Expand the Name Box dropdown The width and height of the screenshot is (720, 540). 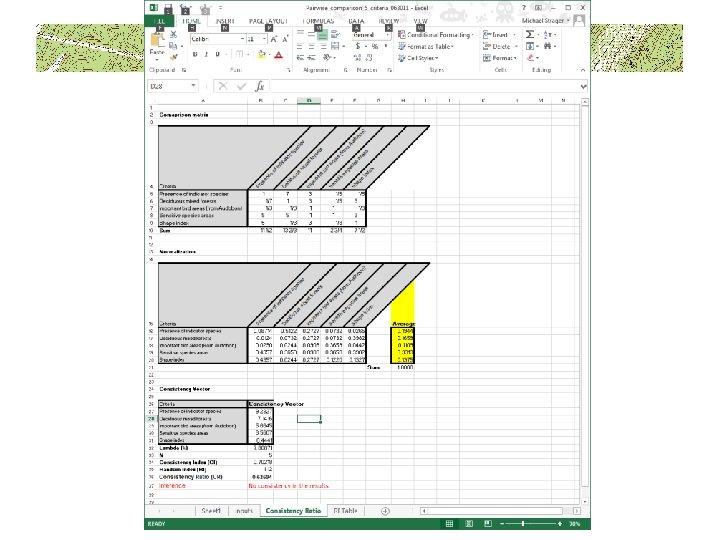pyautogui.click(x=194, y=86)
